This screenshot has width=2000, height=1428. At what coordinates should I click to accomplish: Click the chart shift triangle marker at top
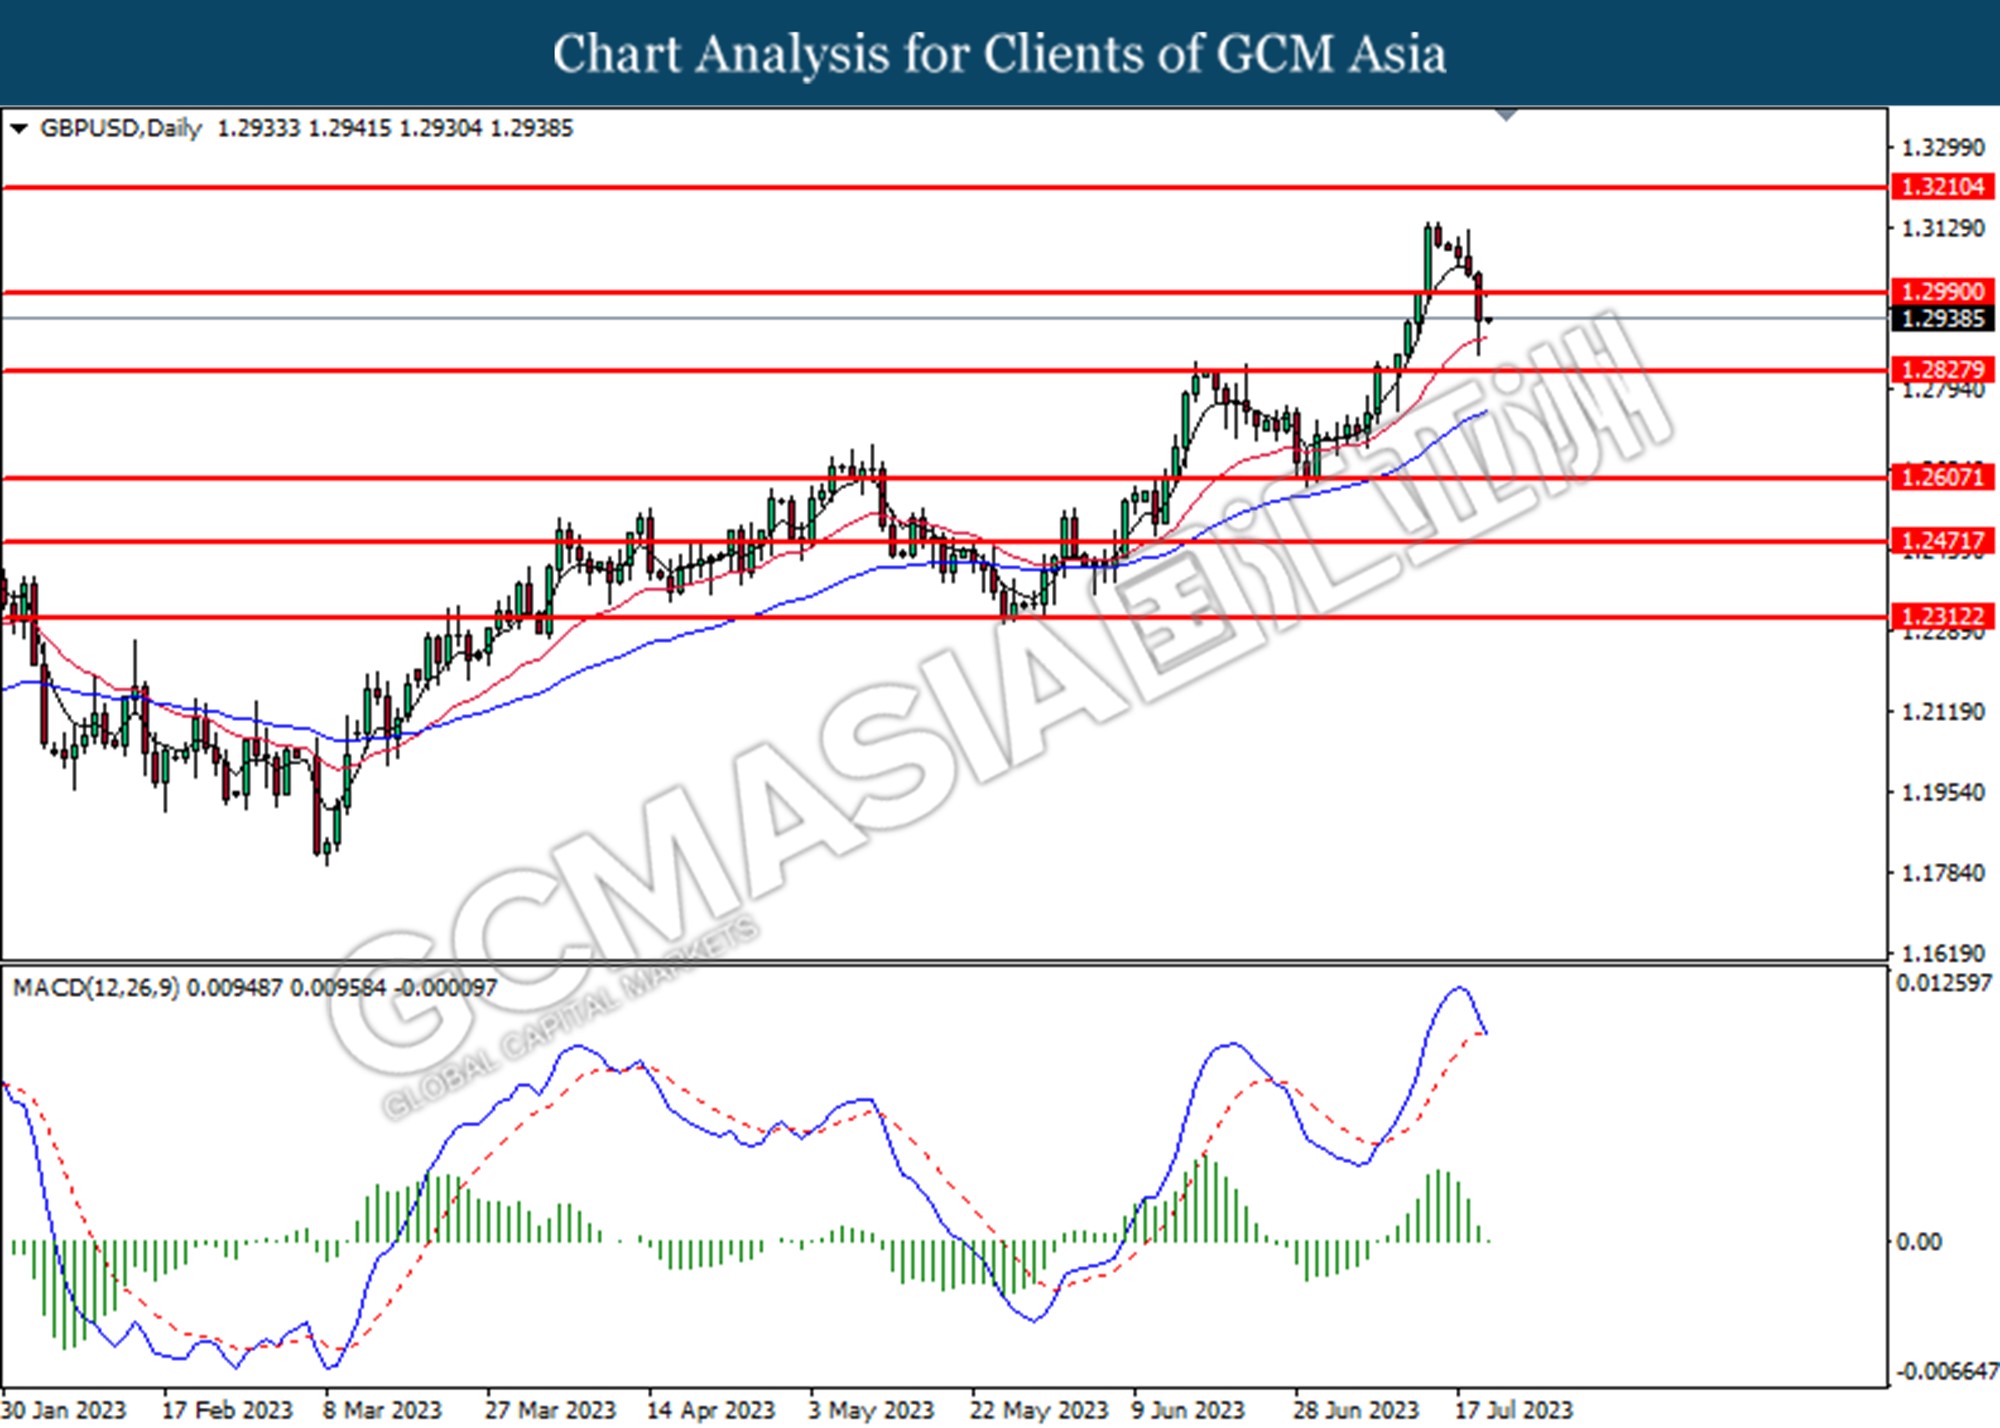(1506, 115)
